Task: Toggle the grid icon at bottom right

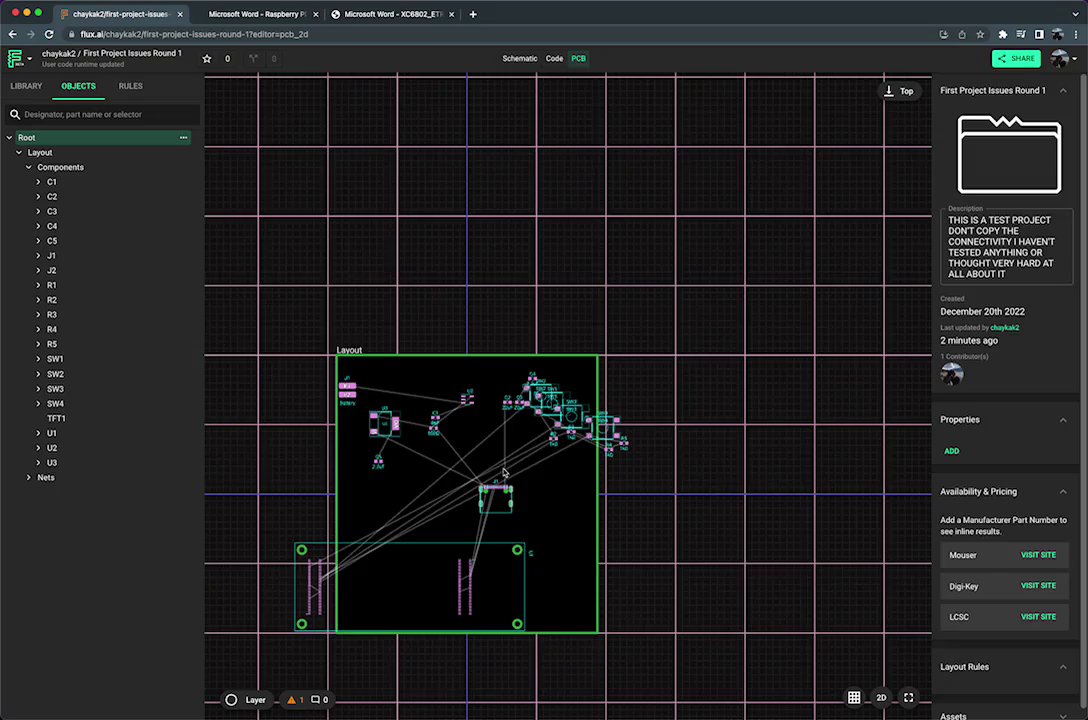Action: point(854,697)
